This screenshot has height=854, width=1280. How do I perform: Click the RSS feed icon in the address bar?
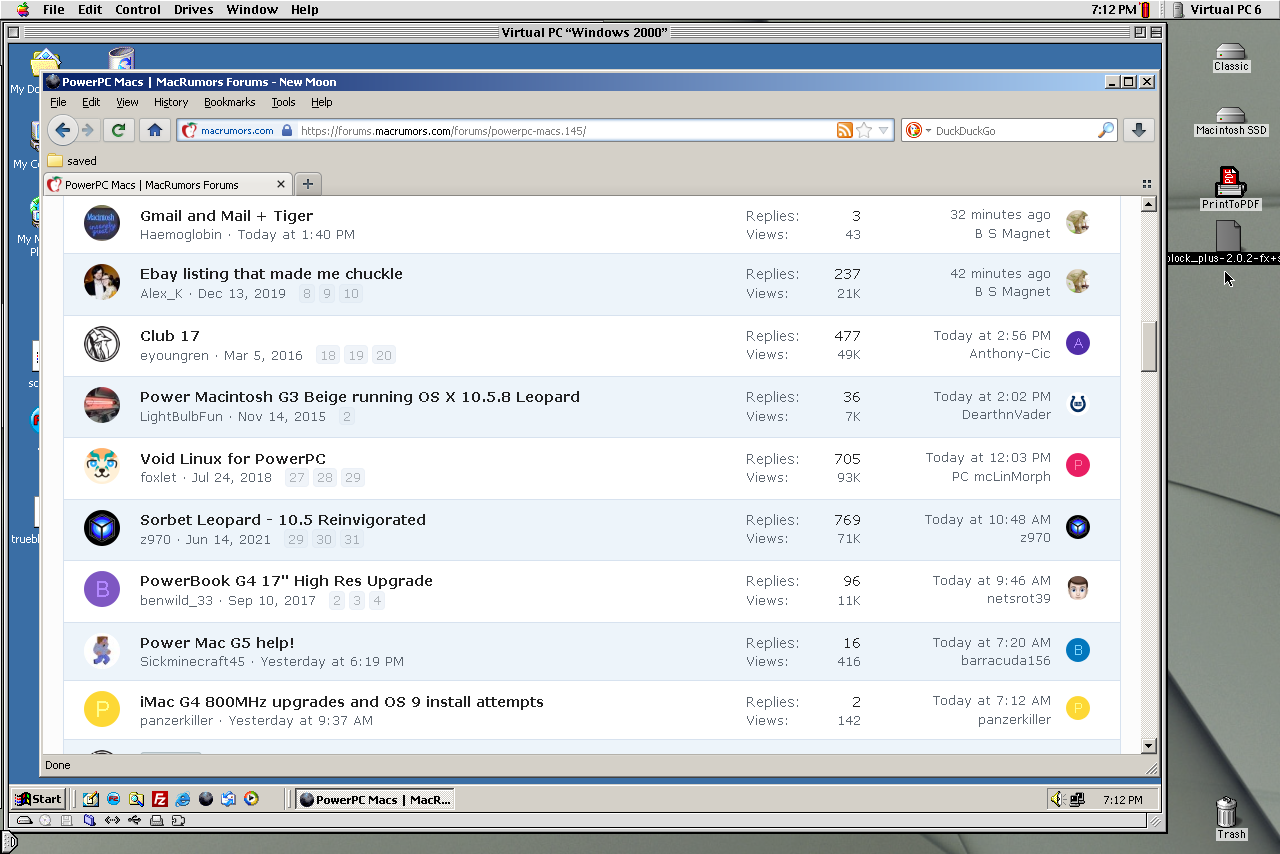(845, 130)
